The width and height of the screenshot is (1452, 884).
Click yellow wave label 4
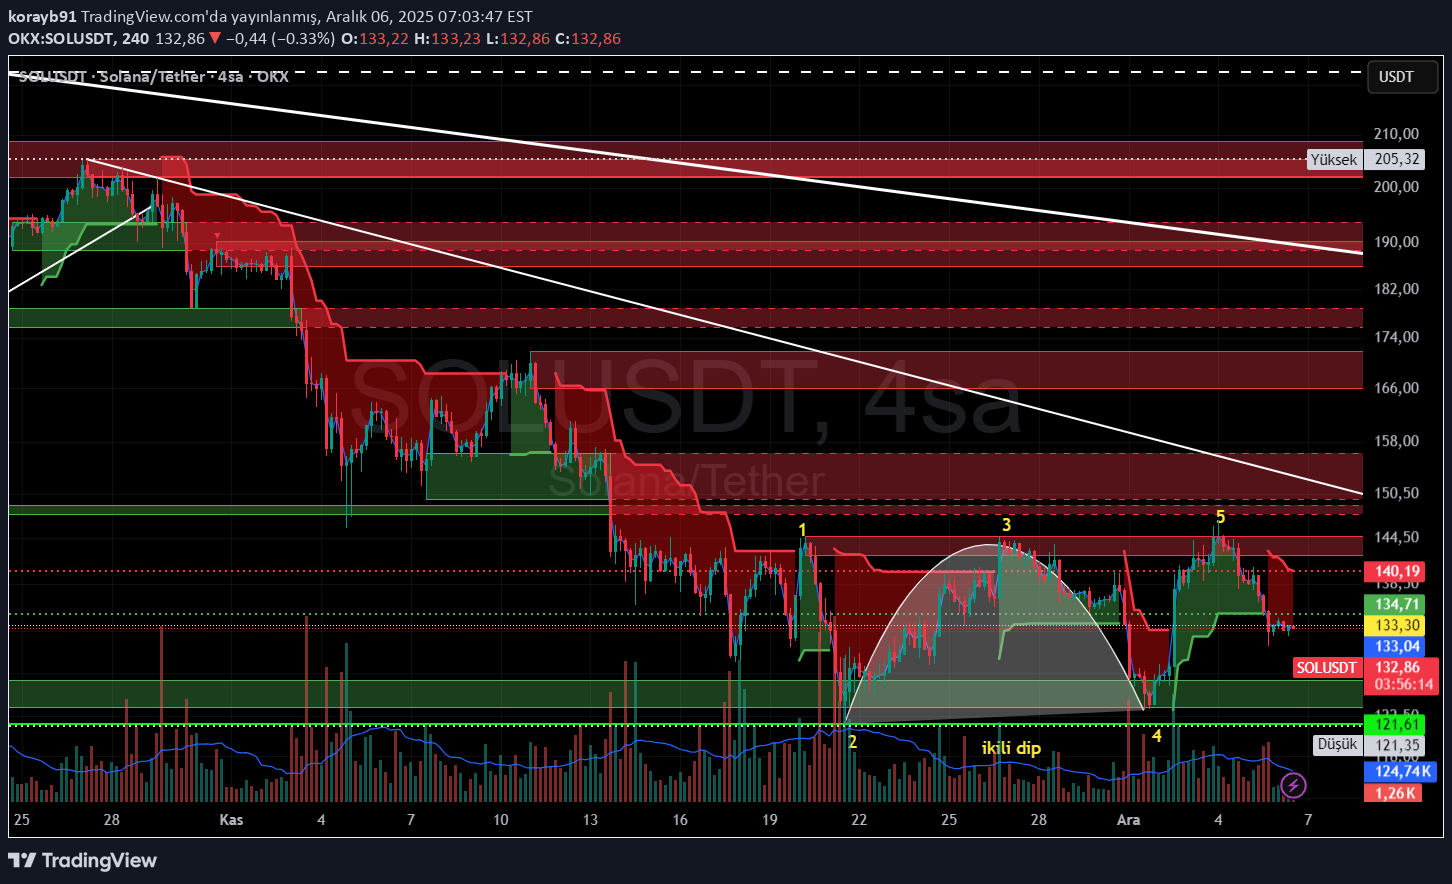(1156, 736)
